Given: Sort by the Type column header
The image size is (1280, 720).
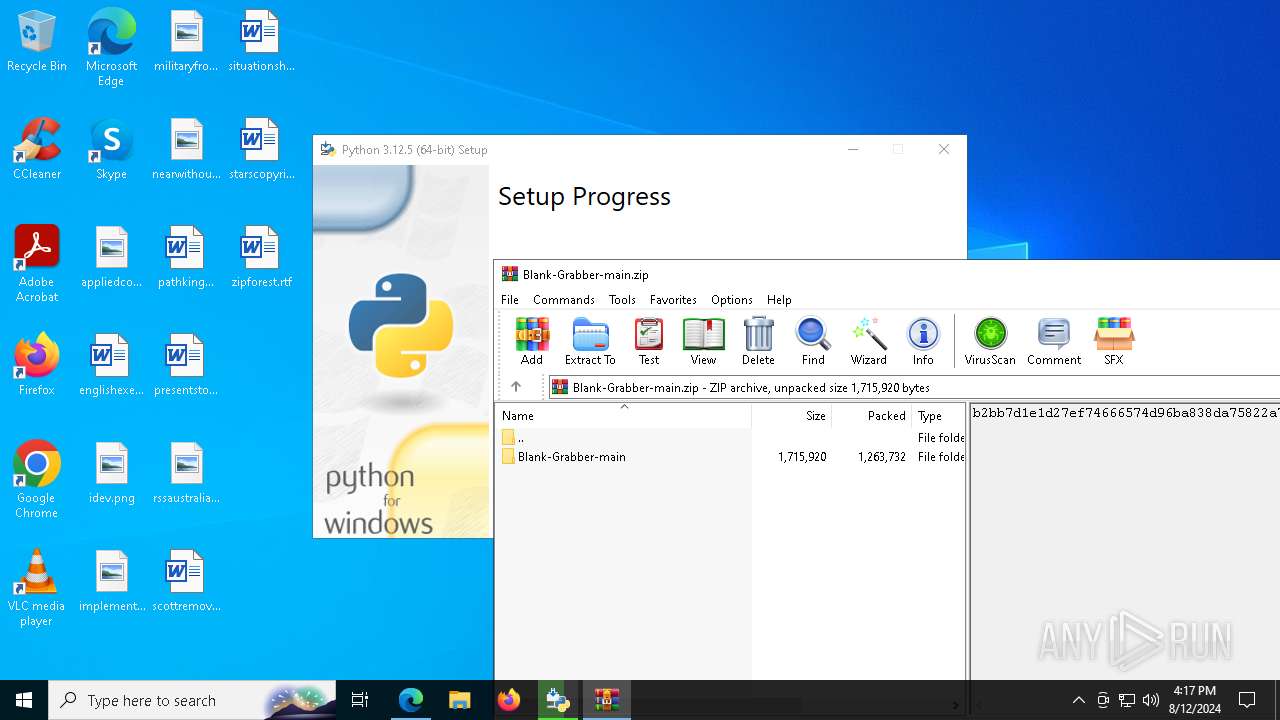Looking at the screenshot, I should [938, 416].
